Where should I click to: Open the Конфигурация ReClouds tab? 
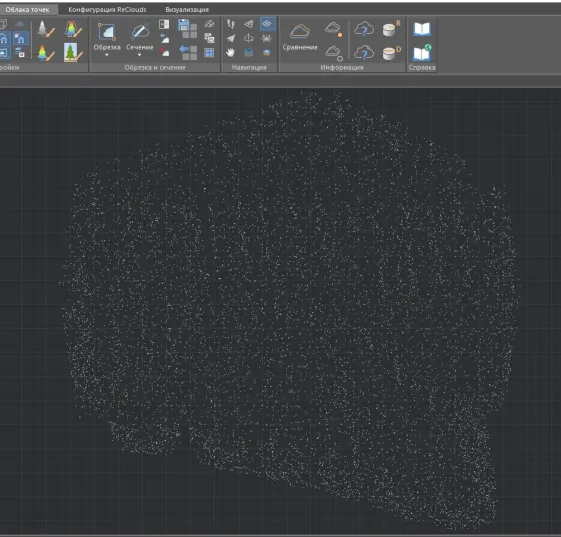click(107, 10)
